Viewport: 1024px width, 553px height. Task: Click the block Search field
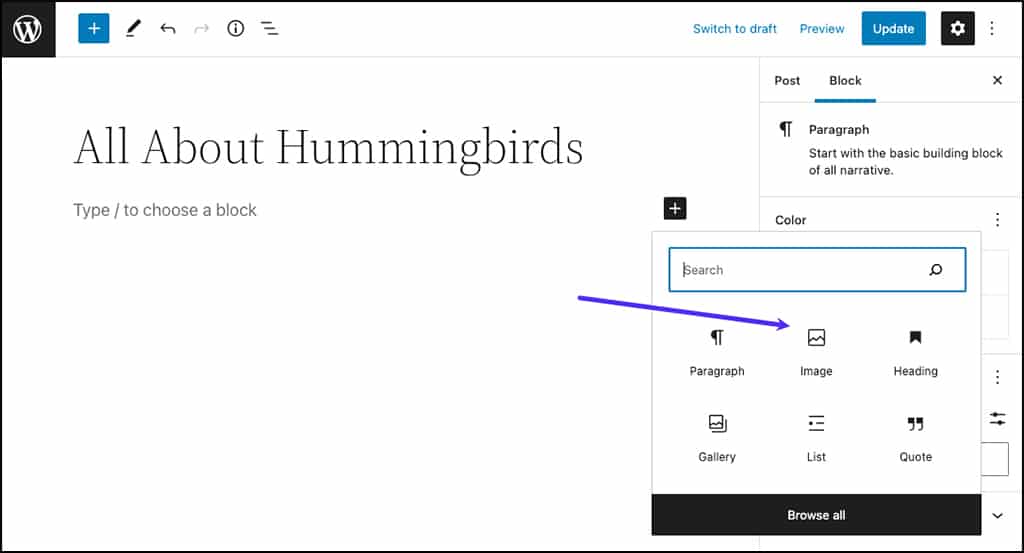(x=800, y=270)
